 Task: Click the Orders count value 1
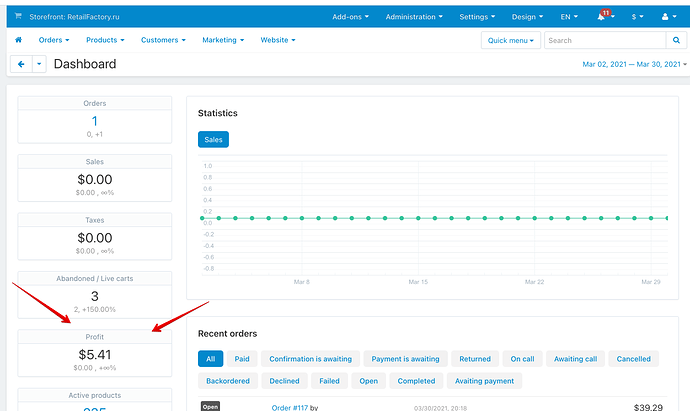coord(95,121)
